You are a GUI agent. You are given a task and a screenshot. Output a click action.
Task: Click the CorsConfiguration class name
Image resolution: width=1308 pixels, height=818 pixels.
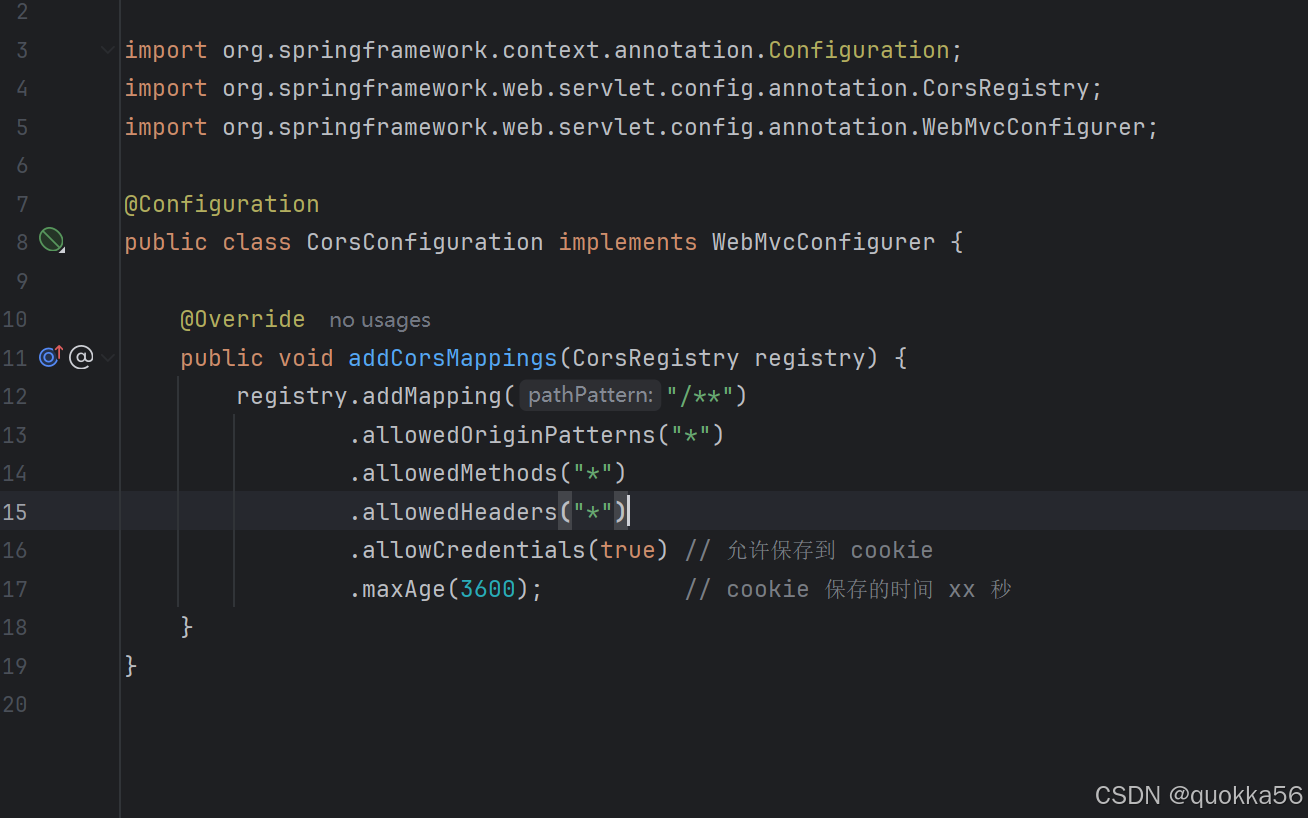point(425,242)
